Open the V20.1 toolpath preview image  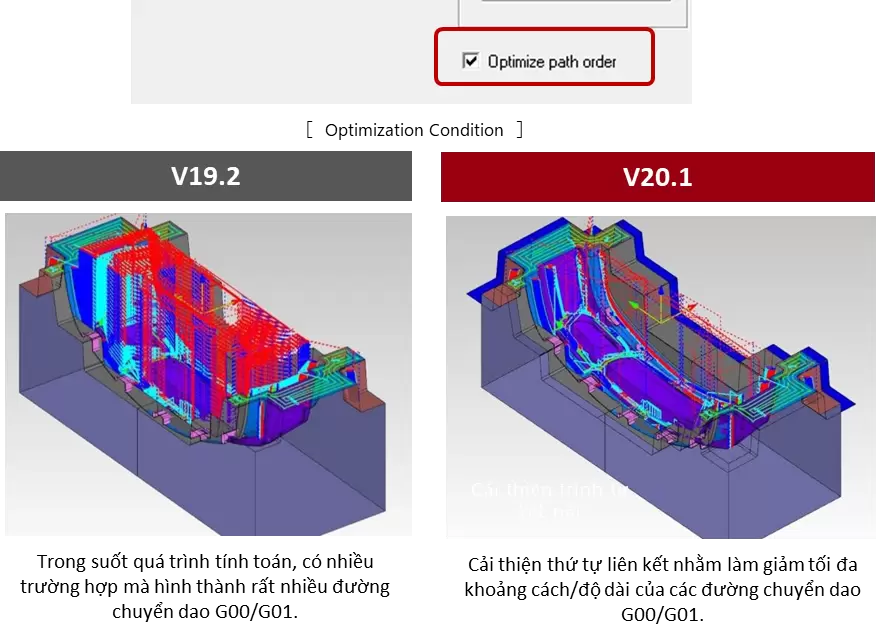tap(660, 377)
